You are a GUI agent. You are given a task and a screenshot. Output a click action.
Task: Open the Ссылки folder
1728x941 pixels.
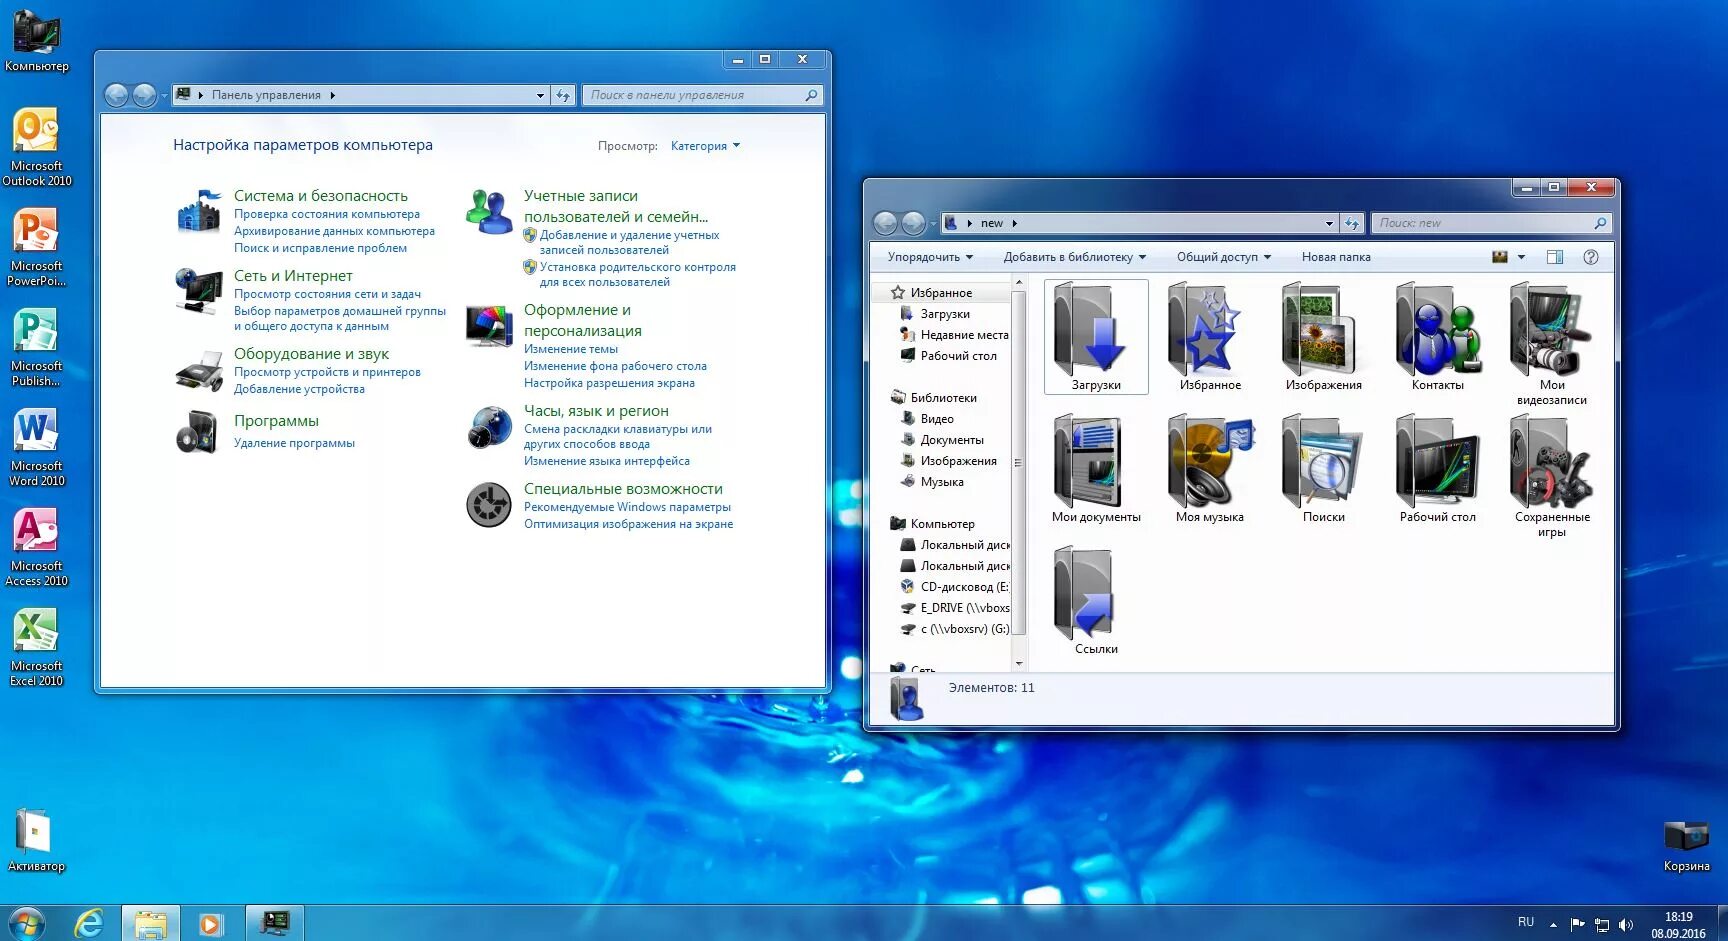point(1086,592)
